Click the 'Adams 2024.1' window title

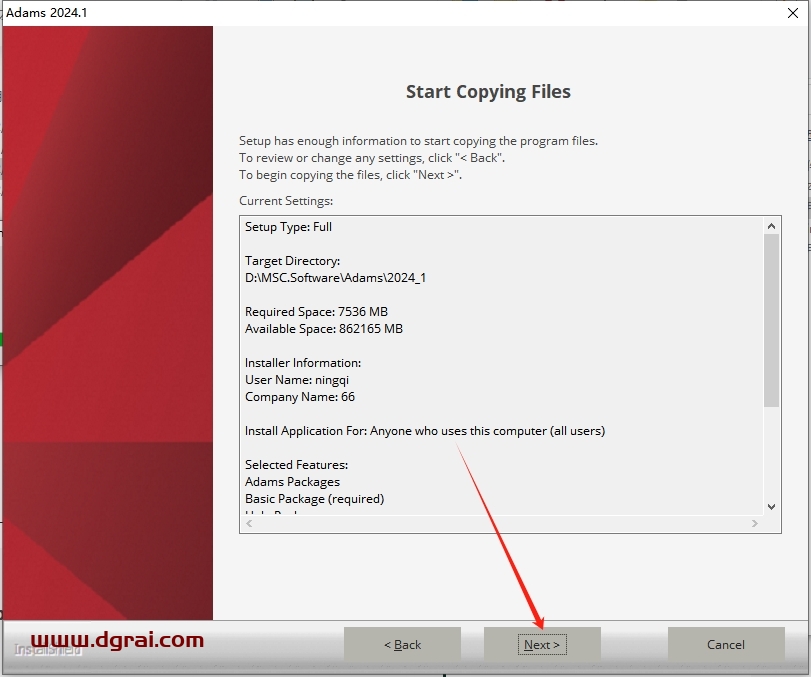47,12
